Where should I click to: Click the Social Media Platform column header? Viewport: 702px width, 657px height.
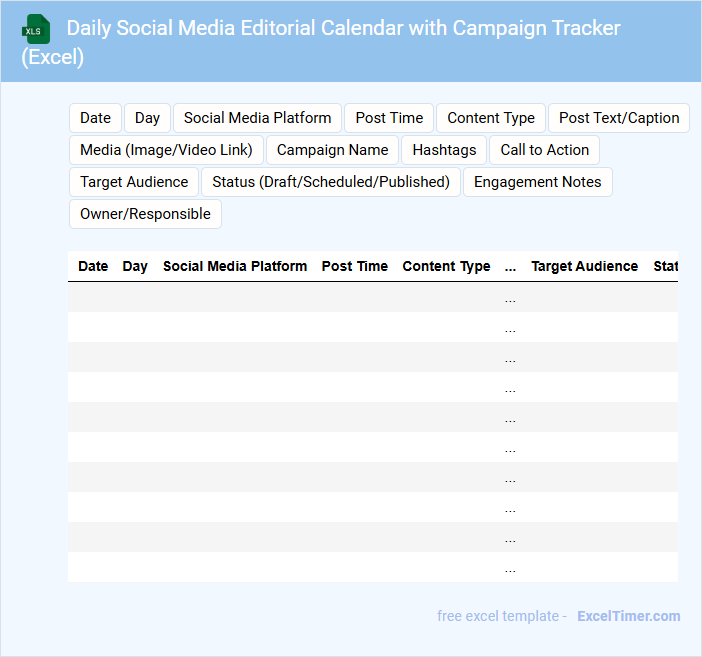click(235, 266)
